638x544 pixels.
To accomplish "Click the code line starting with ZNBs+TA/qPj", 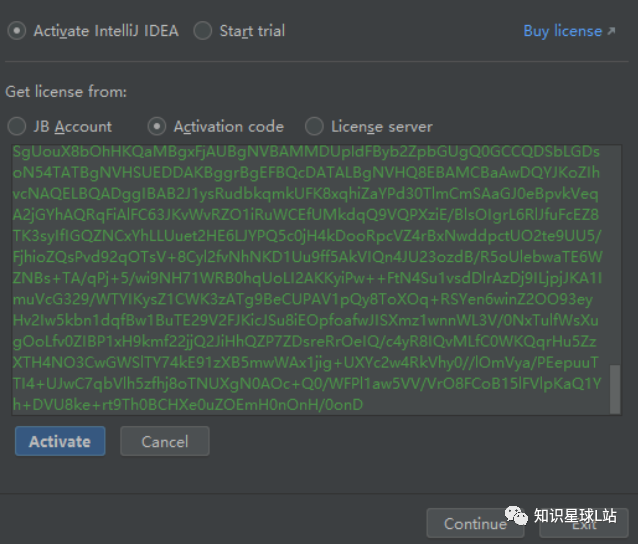I will click(307, 278).
